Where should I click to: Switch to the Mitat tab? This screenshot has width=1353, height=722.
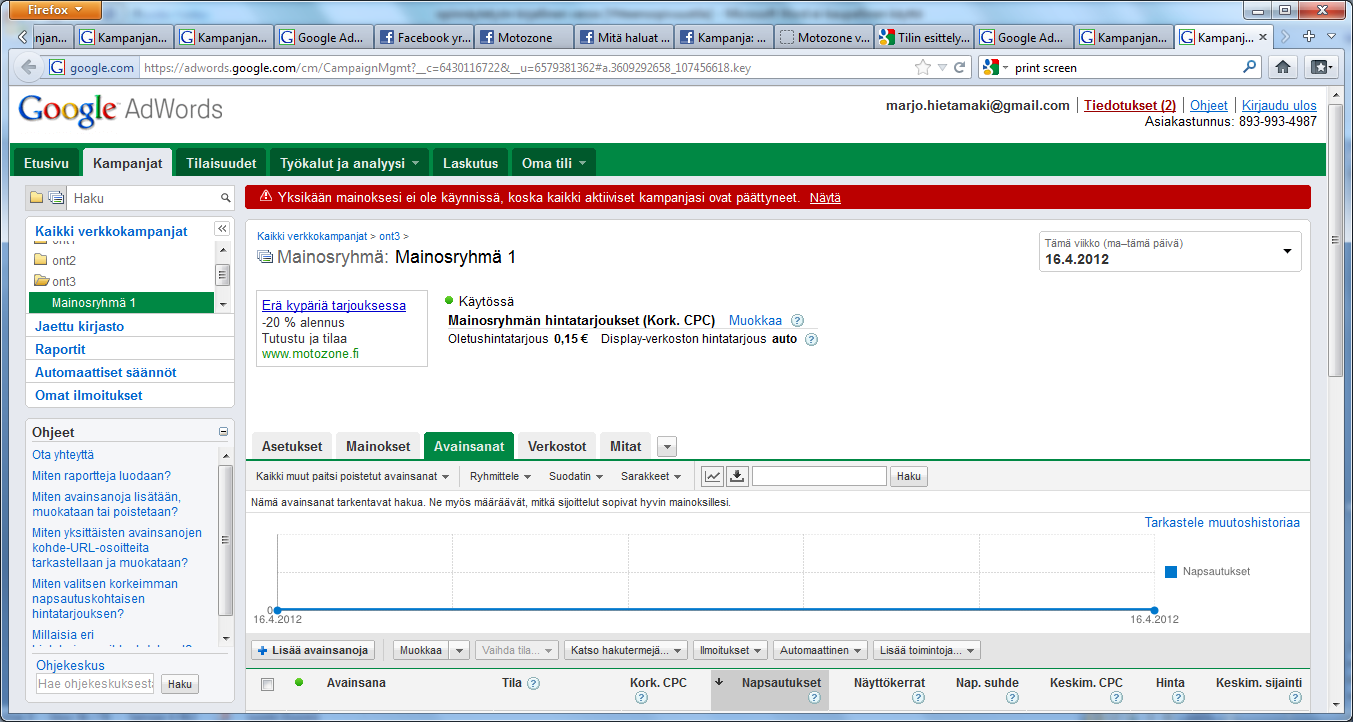[626, 447]
